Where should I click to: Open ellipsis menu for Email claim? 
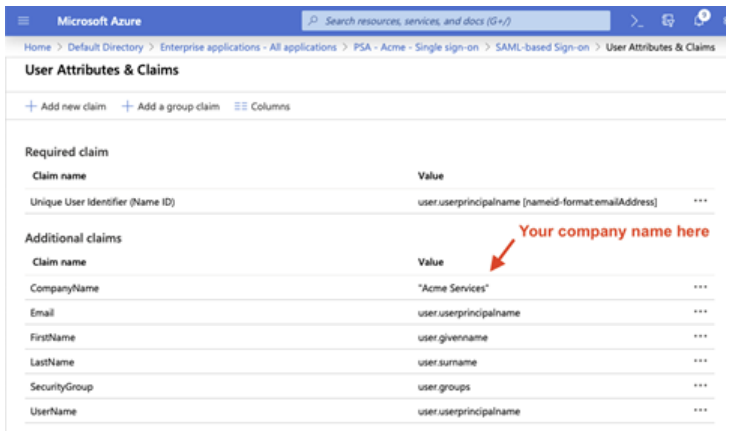[700, 312]
